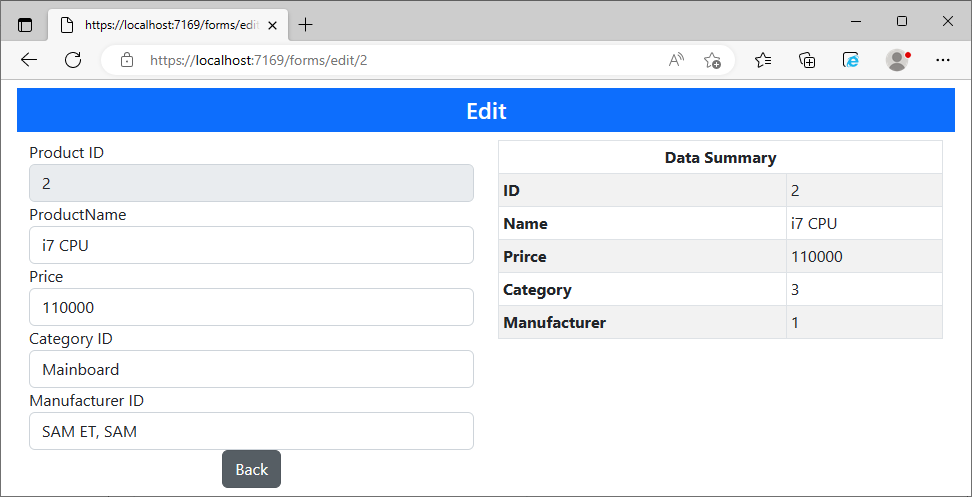Click the disabled Product ID field
Viewport: 972px width, 497px height.
252,183
